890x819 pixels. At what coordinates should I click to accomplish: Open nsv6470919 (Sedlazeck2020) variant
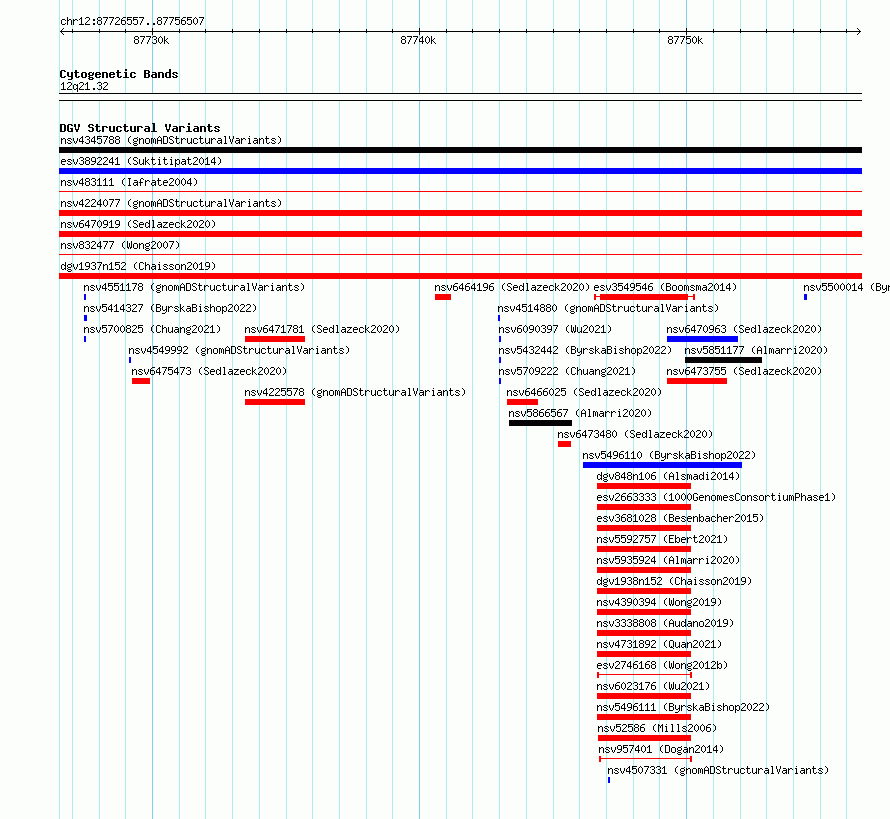click(x=138, y=224)
